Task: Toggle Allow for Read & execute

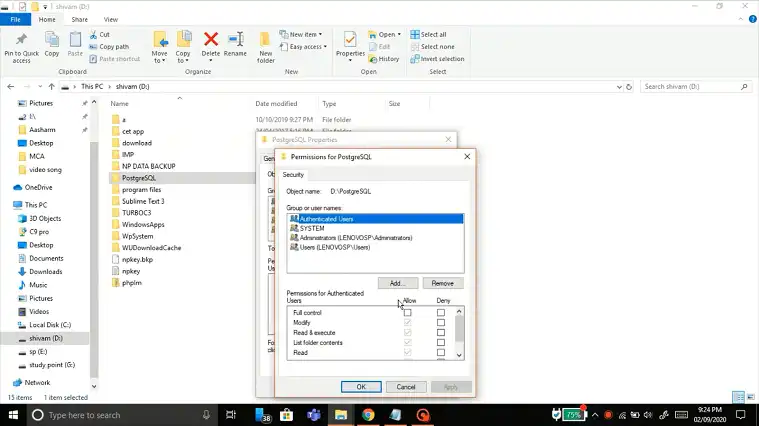Action: (408, 333)
